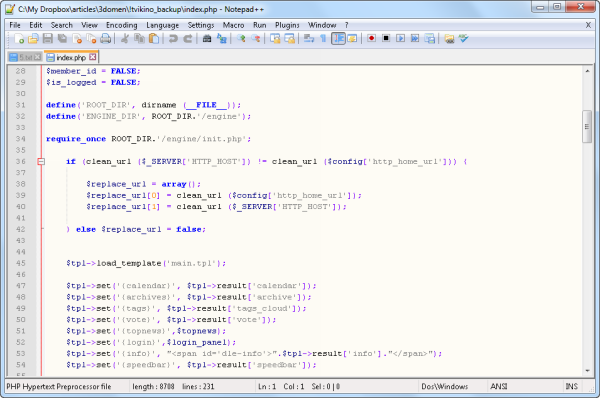Cut selection with scissors icon
This screenshot has width=600, height=398.
pos(124,38)
